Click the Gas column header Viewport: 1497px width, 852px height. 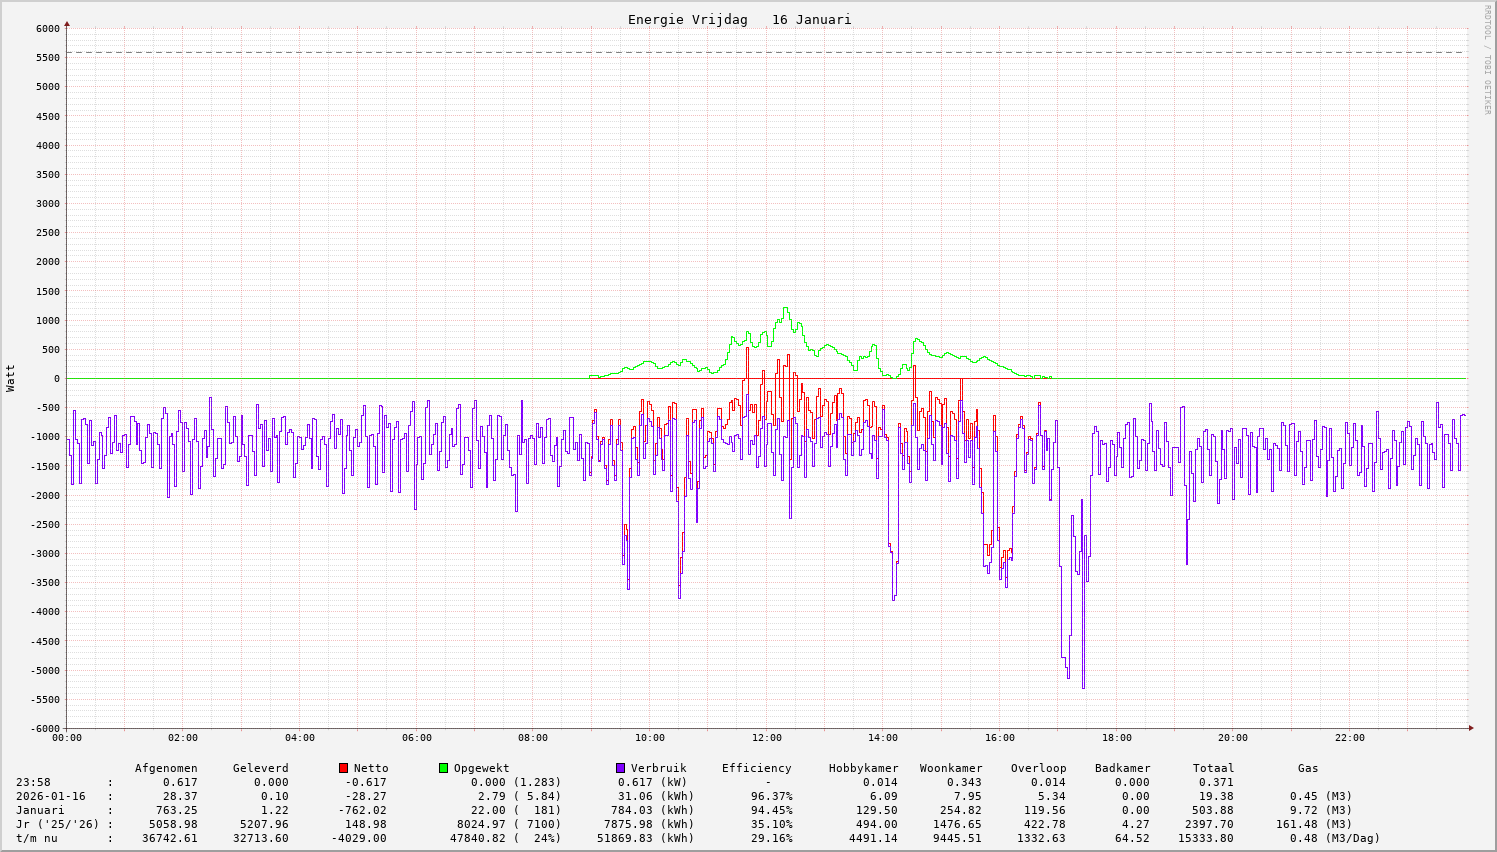pos(1308,768)
